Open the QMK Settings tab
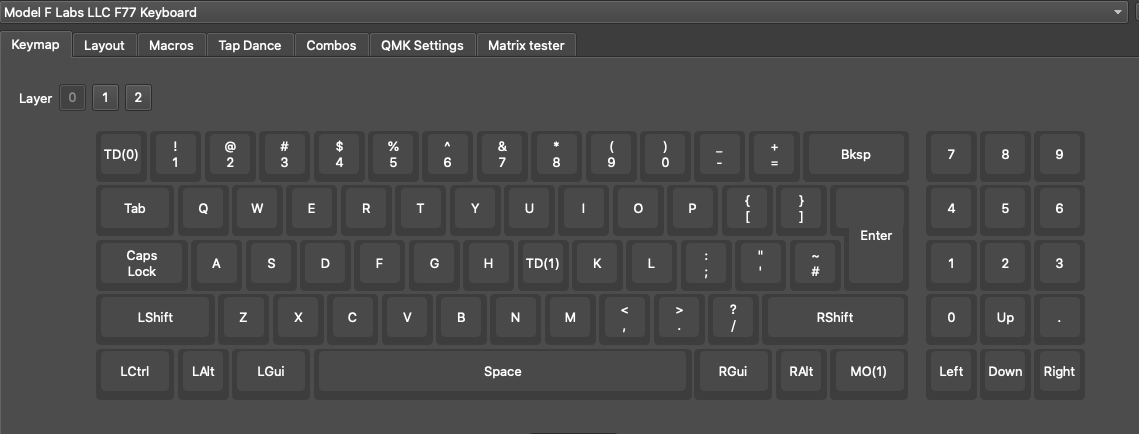Image resolution: width=1139 pixels, height=434 pixels. coord(422,45)
